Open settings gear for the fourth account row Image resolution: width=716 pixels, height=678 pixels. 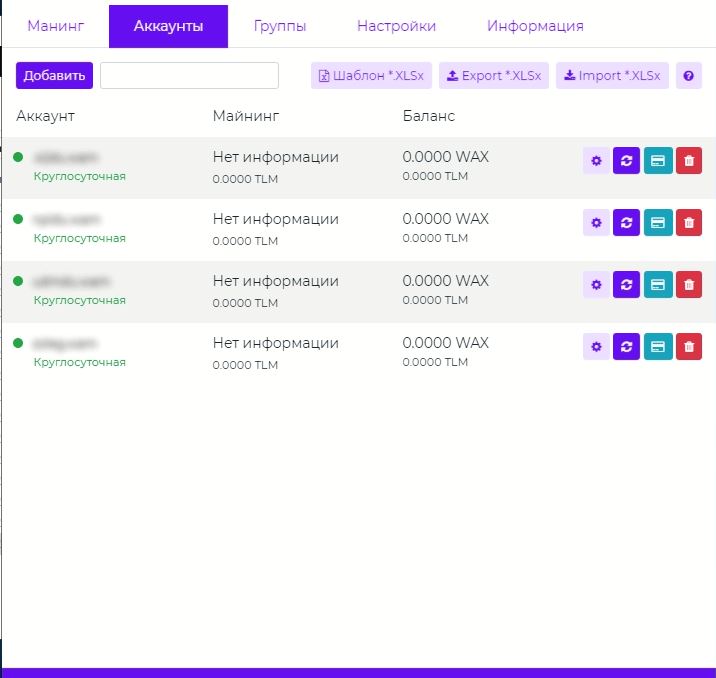coord(596,347)
